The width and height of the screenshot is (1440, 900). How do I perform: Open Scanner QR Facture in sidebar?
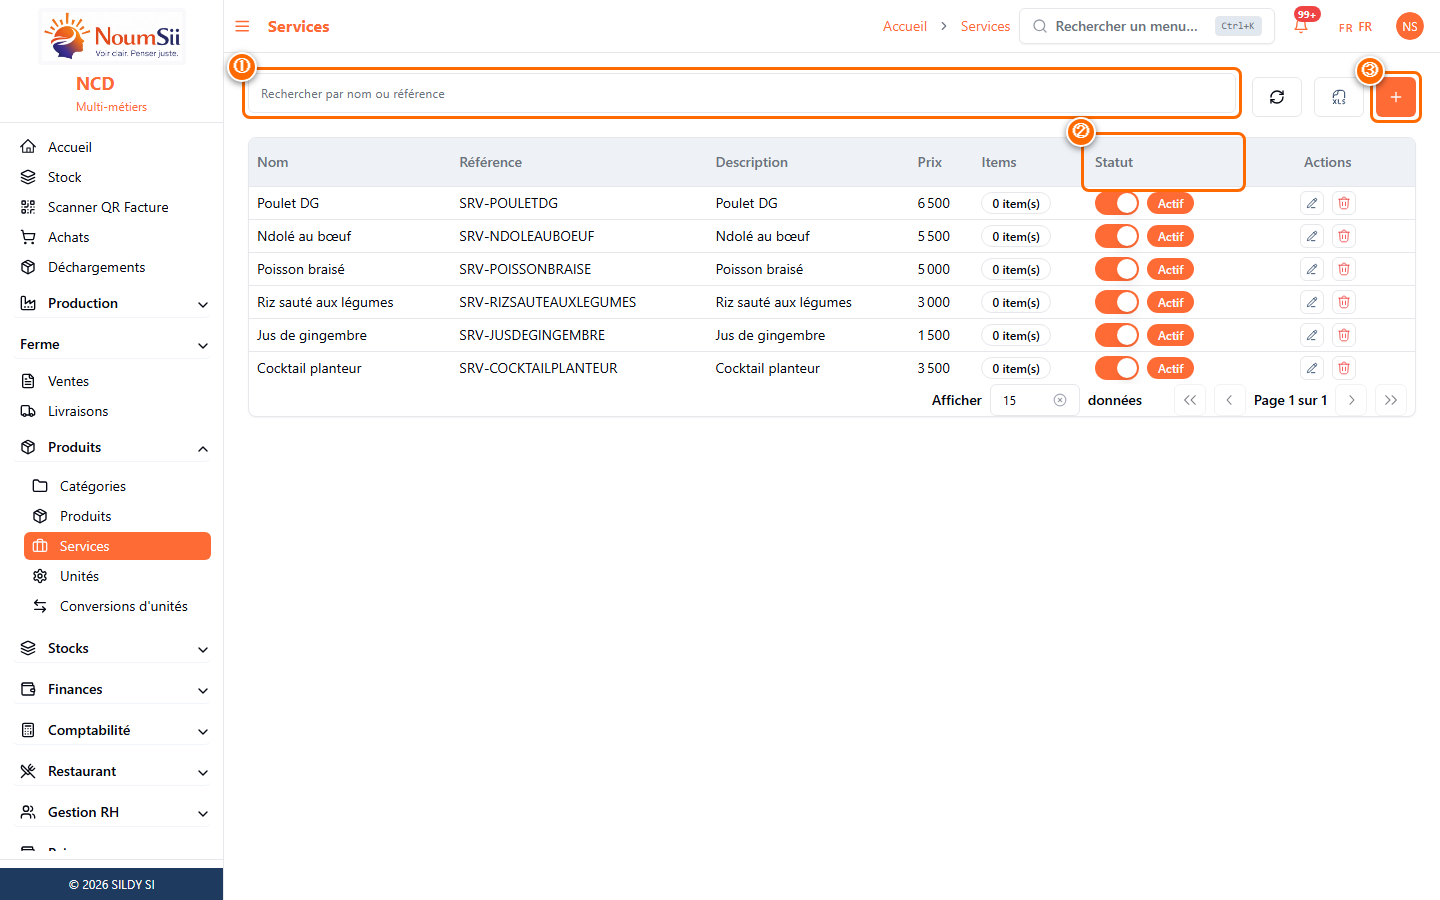point(112,207)
